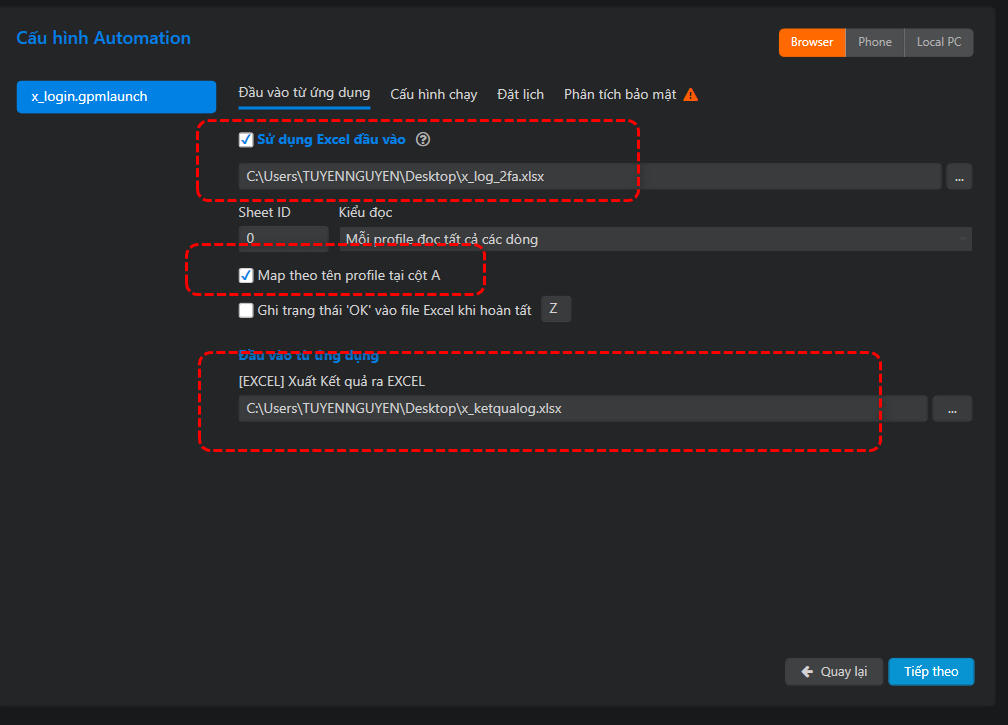Choose the Browser platform button
1008x725 pixels.
[811, 42]
